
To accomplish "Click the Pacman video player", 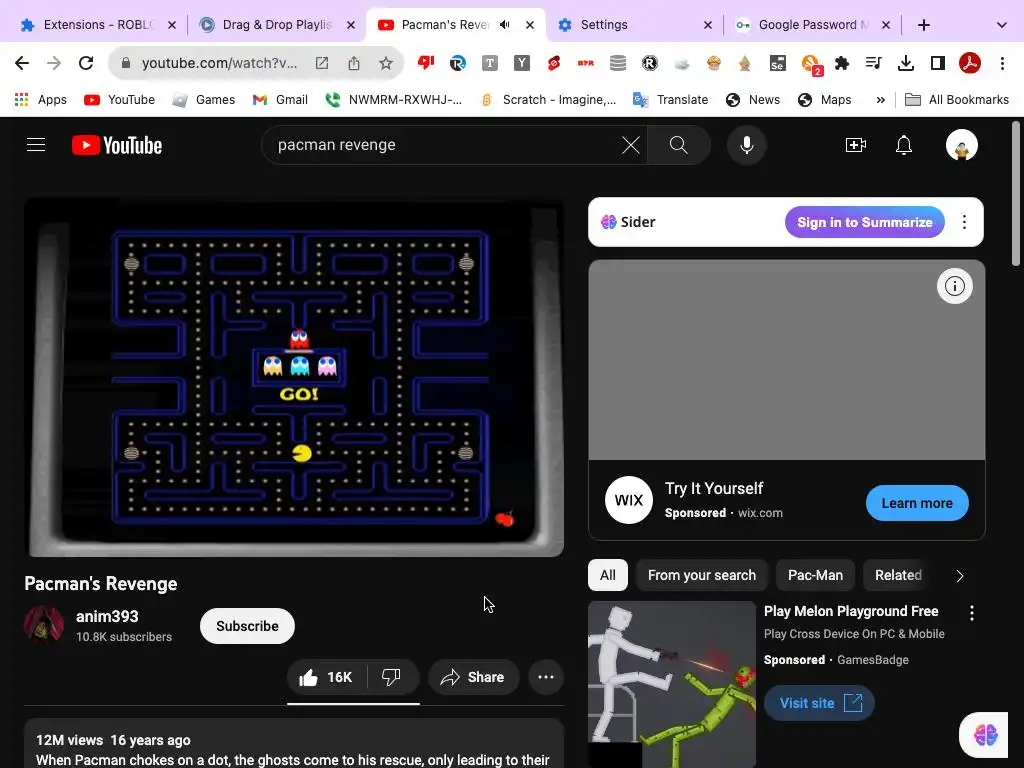I will pos(294,377).
